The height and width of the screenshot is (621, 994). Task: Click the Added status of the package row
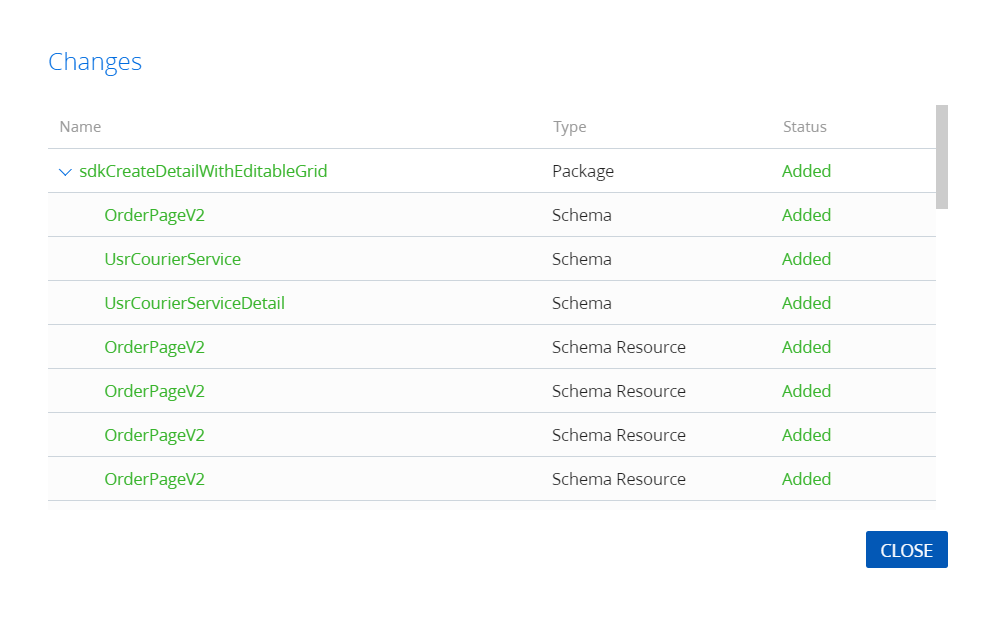(806, 171)
